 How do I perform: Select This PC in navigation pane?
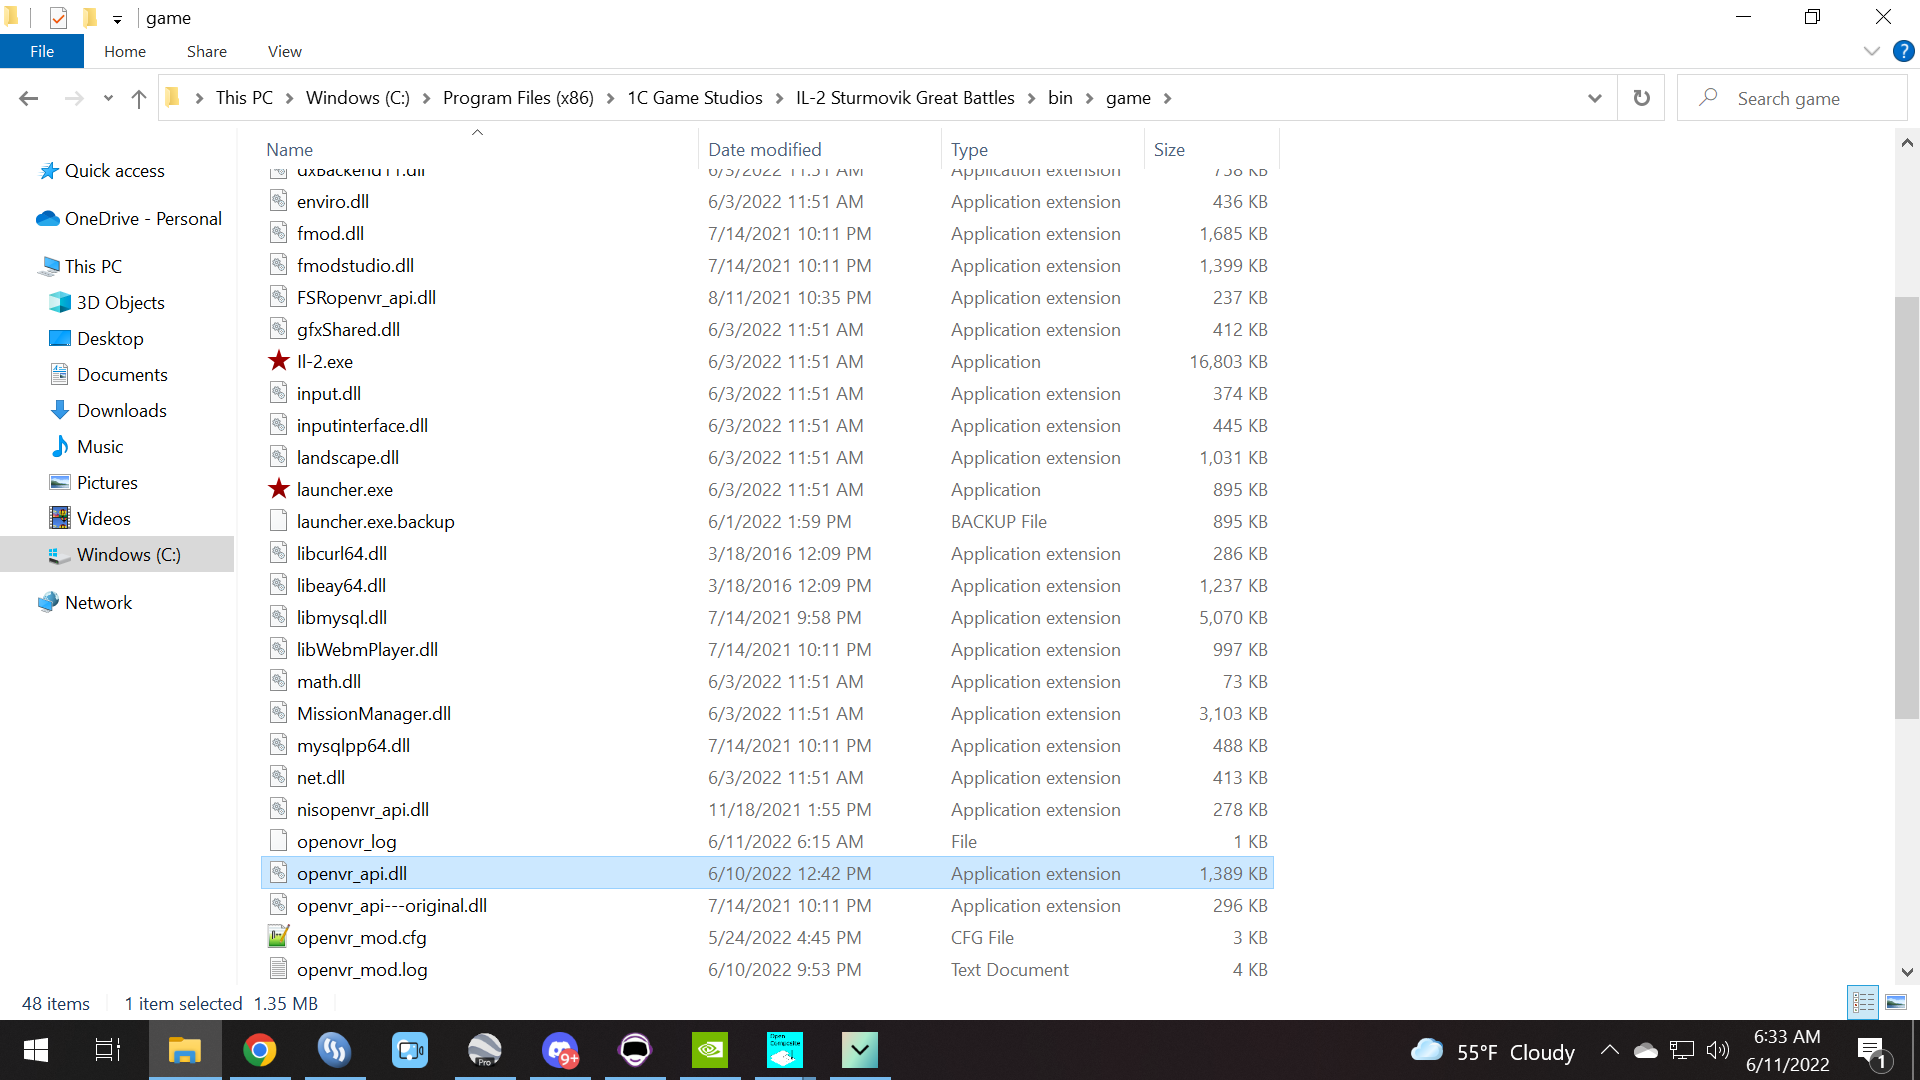tap(93, 267)
